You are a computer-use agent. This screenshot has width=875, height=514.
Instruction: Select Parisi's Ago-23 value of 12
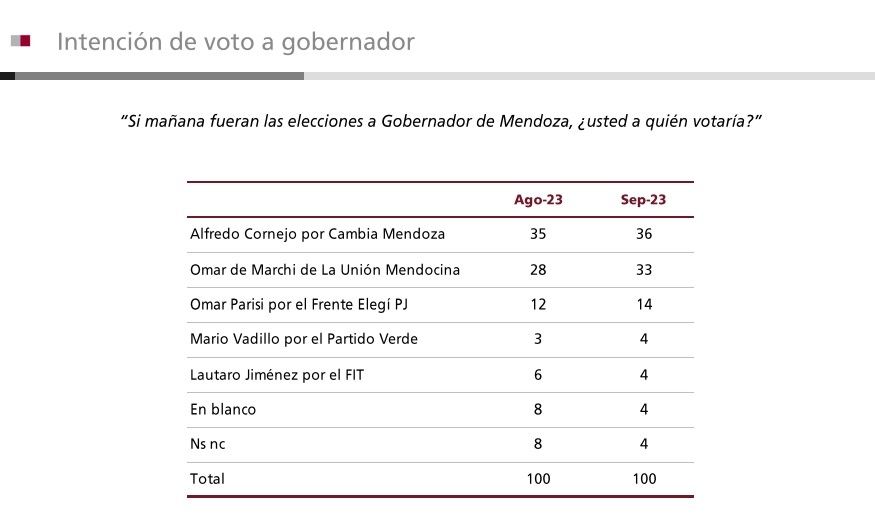pyautogui.click(x=538, y=305)
